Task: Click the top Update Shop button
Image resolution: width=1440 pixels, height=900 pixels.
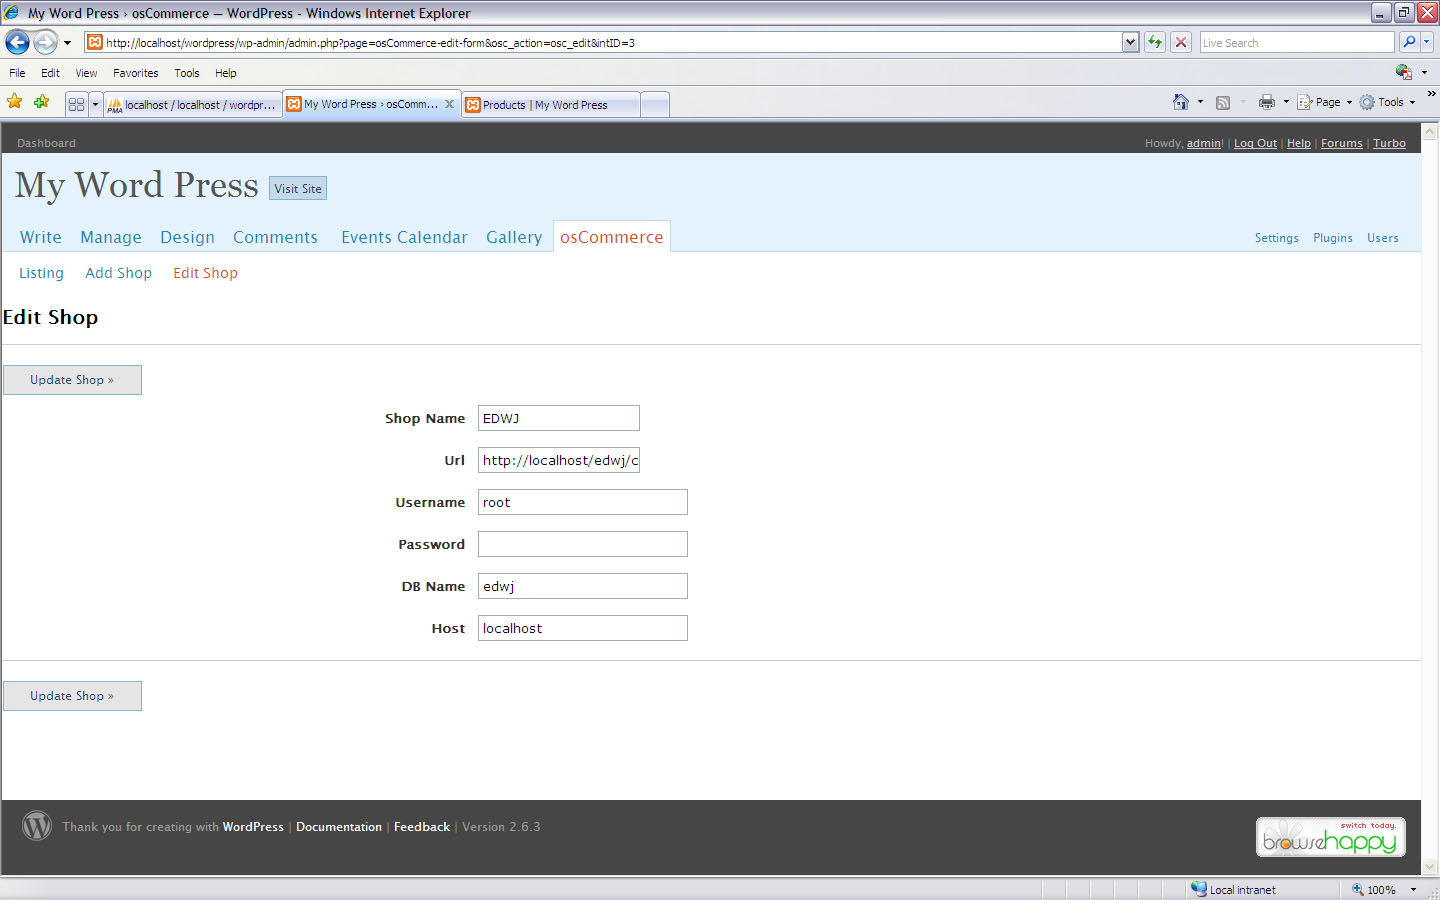Action: pyautogui.click(x=72, y=380)
